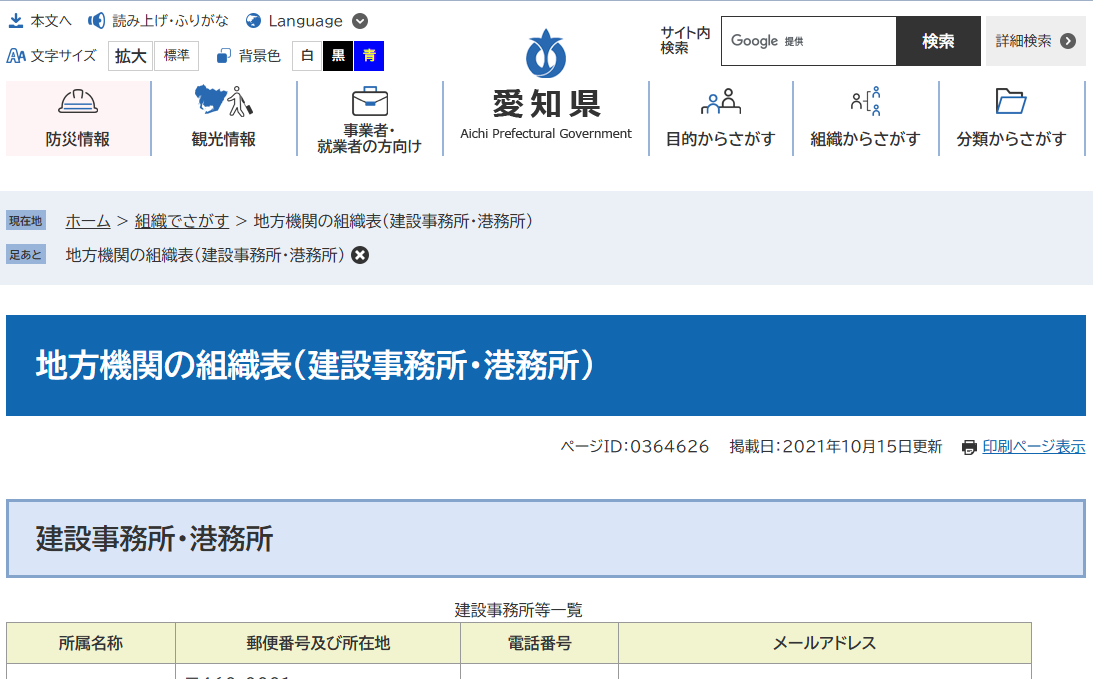Switch background color to 黒 (black)
The height and width of the screenshot is (679, 1093).
click(338, 57)
